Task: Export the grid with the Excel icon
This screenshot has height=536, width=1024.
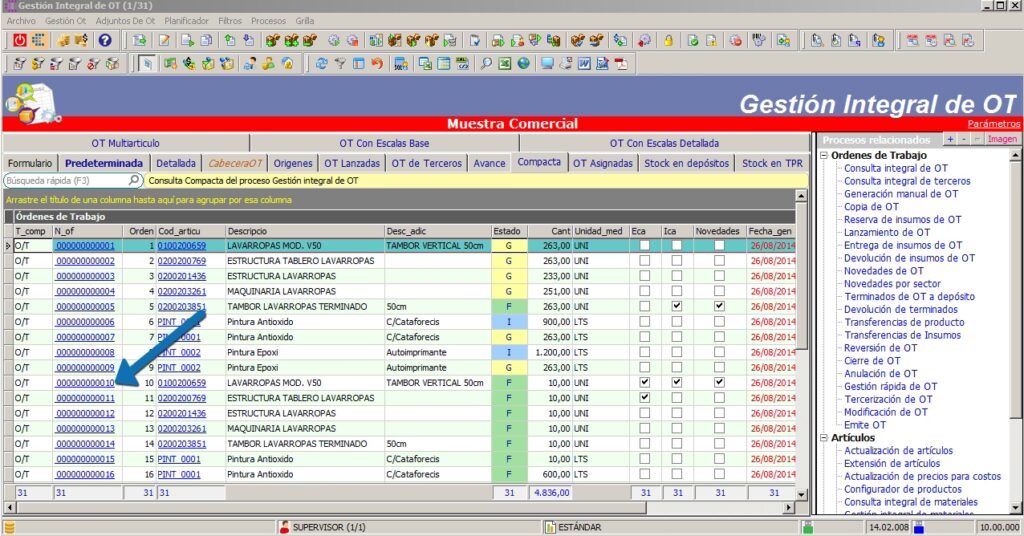Action: pos(505,64)
